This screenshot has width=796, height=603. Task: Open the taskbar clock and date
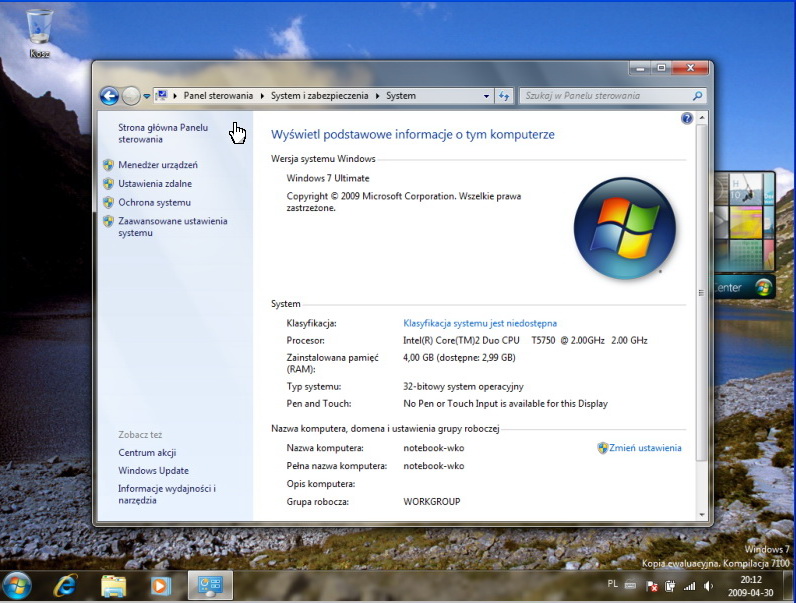coord(750,586)
